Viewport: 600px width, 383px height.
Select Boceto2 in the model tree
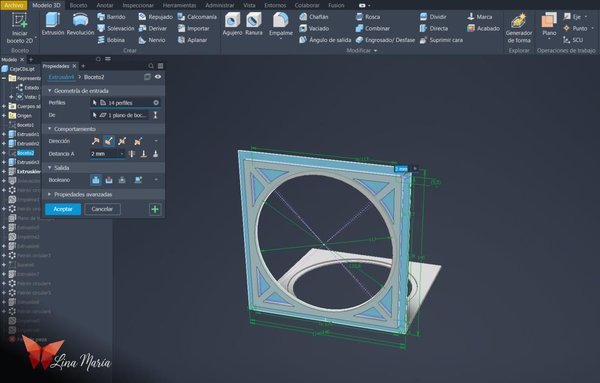click(x=25, y=153)
